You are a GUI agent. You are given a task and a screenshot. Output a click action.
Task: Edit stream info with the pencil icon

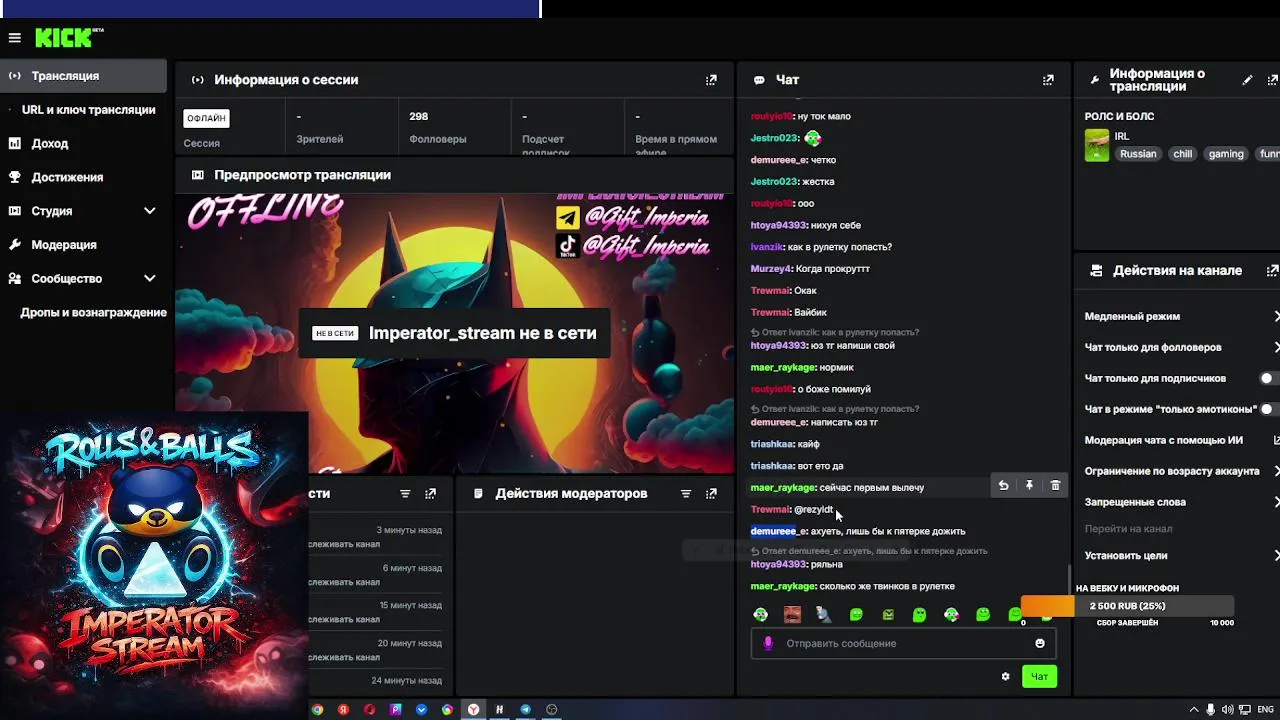pyautogui.click(x=1247, y=80)
